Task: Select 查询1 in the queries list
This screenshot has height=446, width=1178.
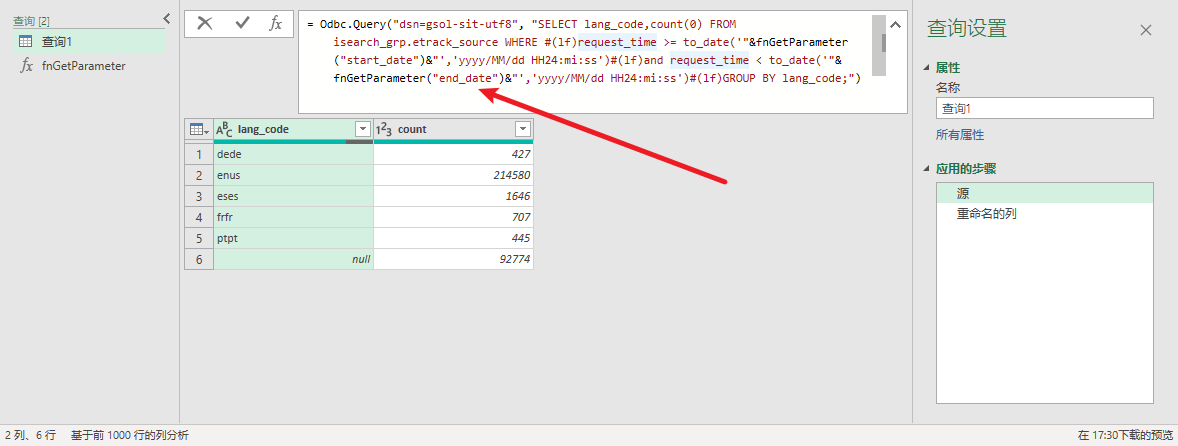Action: [57, 41]
